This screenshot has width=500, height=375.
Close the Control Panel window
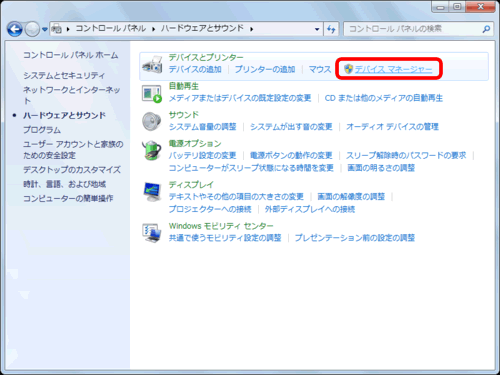pos(480,7)
